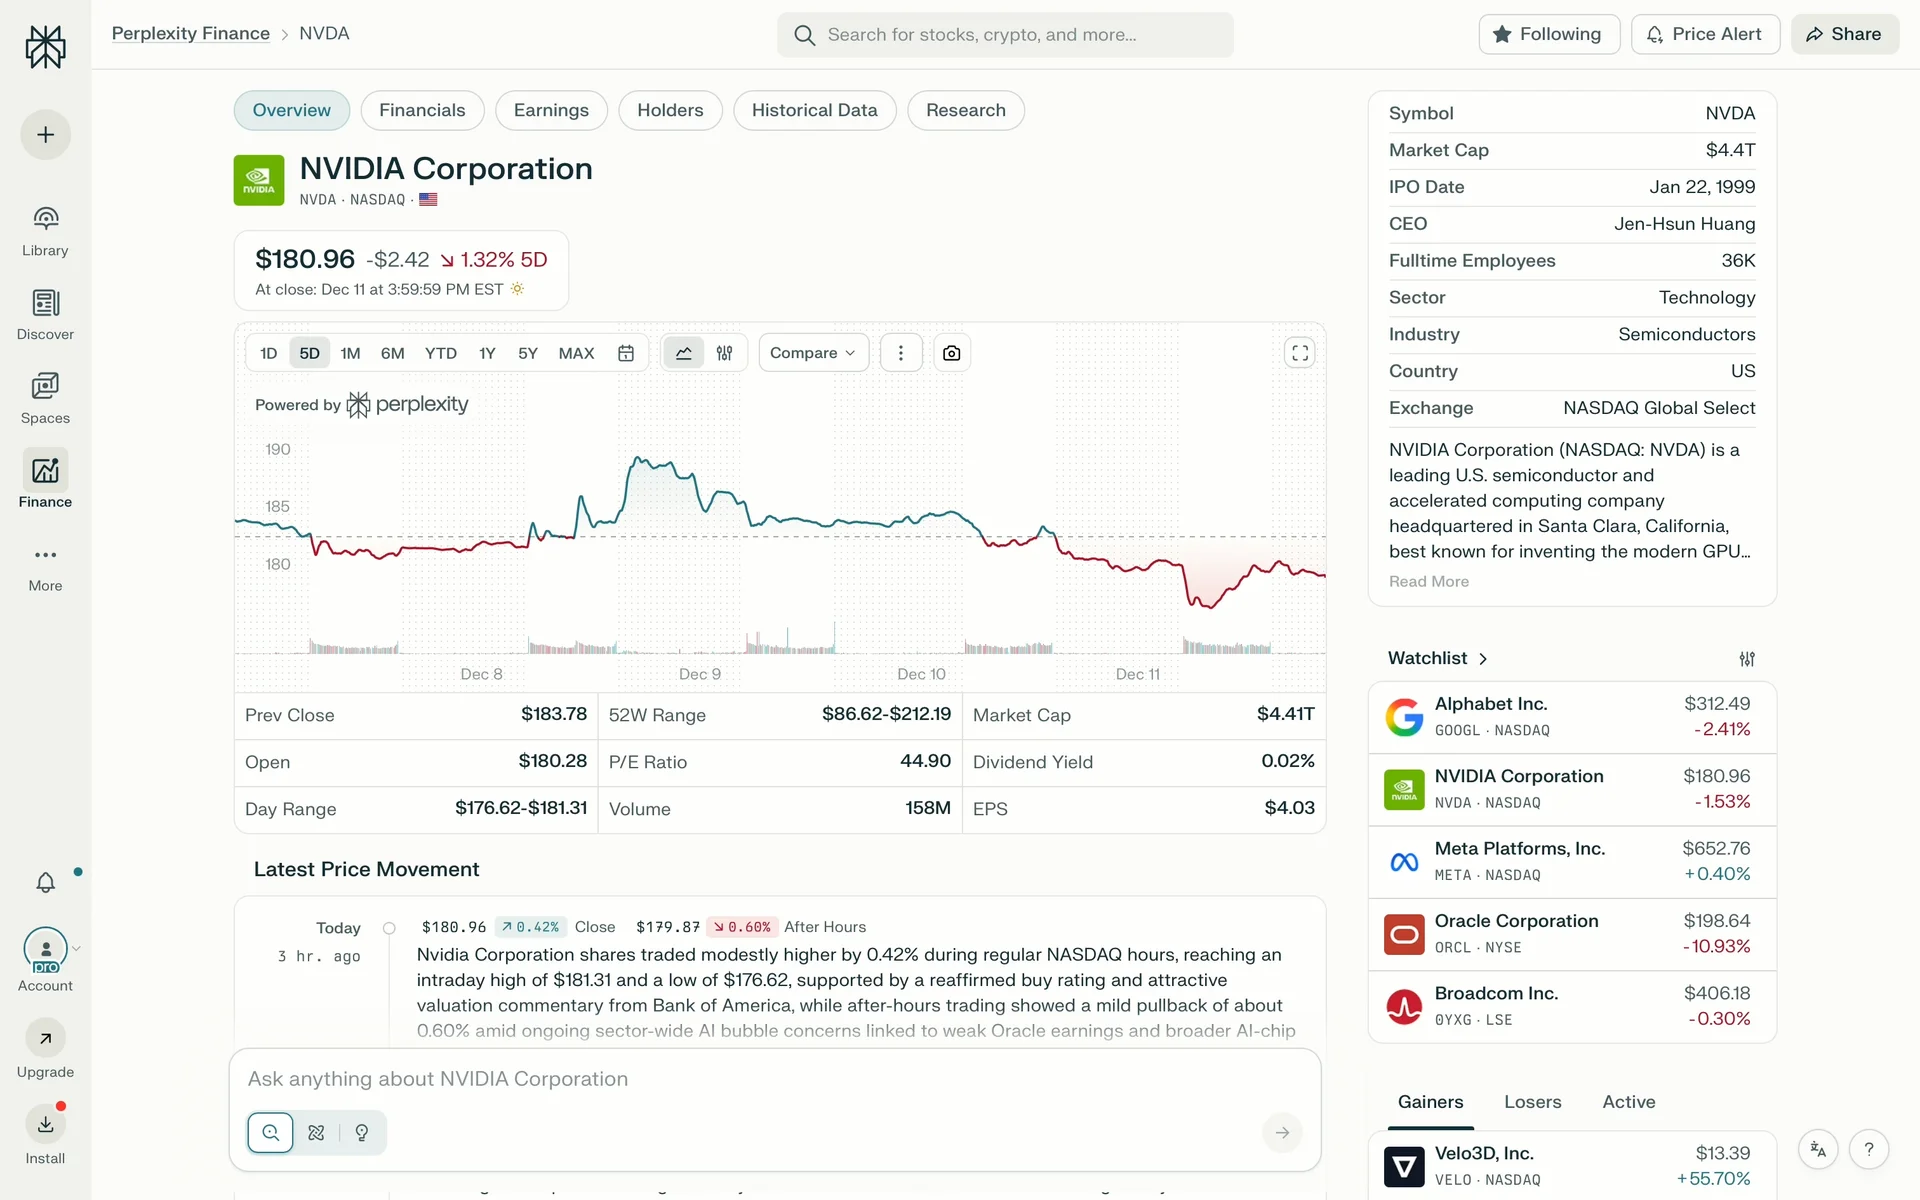Expand the Watchlist chevron

pos(1483,659)
